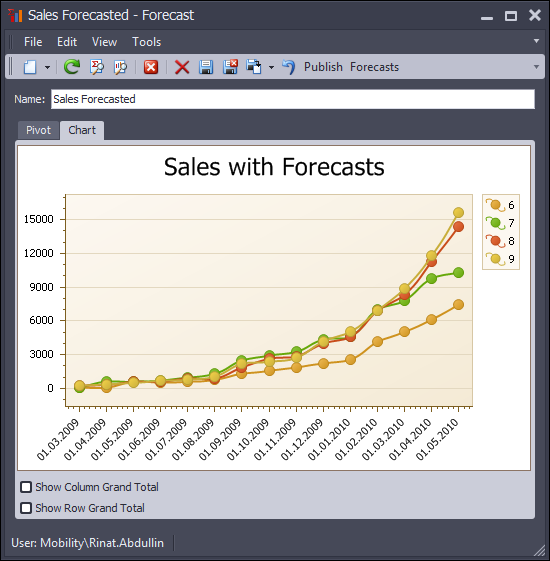The height and width of the screenshot is (561, 550).
Task: Click the Publish toolbar button
Action: pyautogui.click(x=323, y=67)
